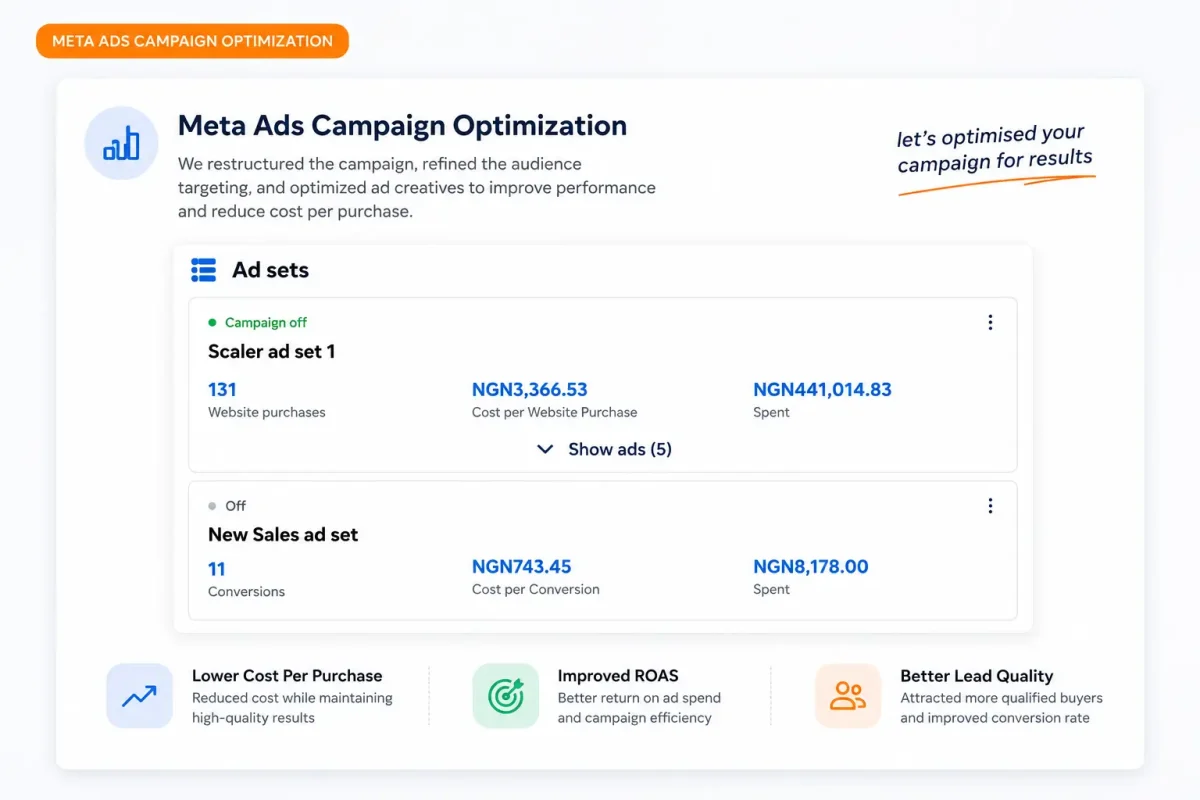The width and height of the screenshot is (1200, 800).
Task: Click the Meta Ads Campaign Optimization heading
Action: [402, 126]
